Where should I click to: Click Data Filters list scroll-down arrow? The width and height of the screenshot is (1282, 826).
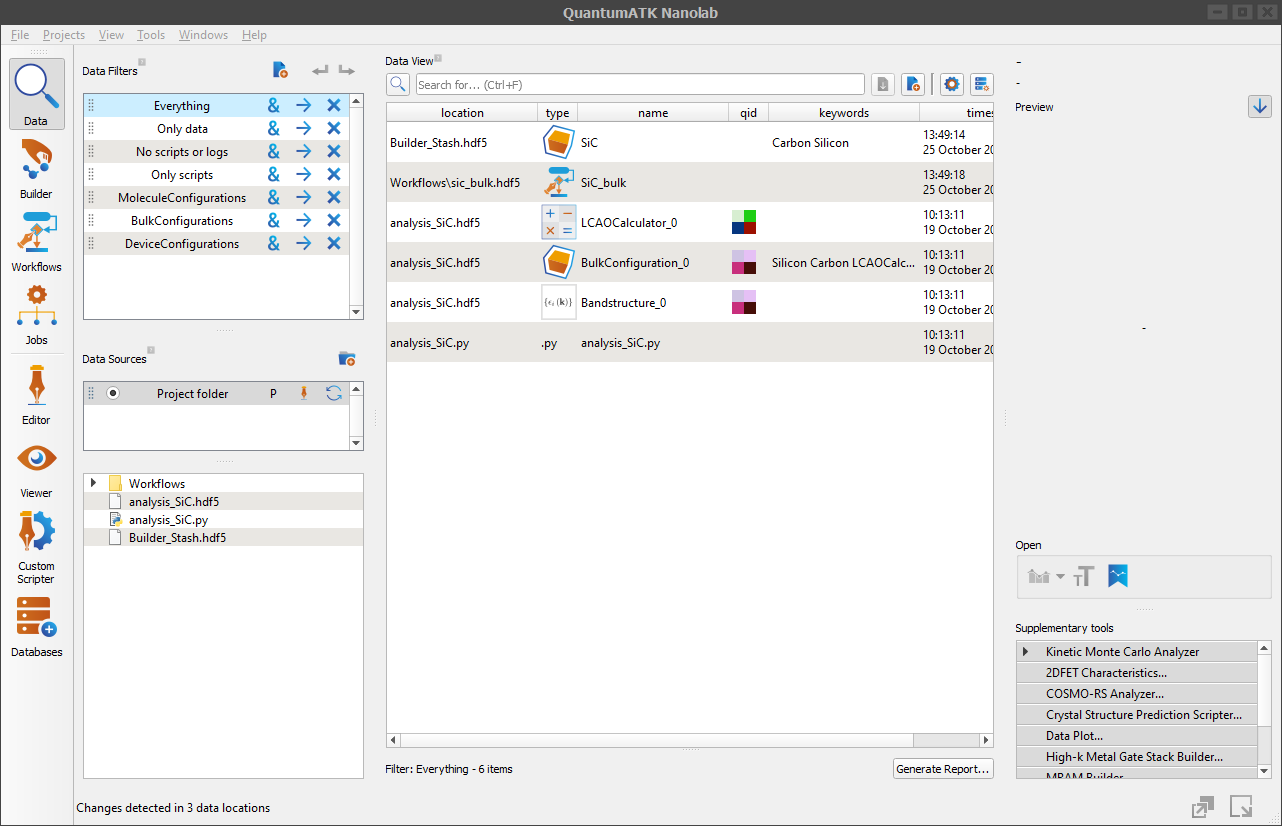[357, 312]
